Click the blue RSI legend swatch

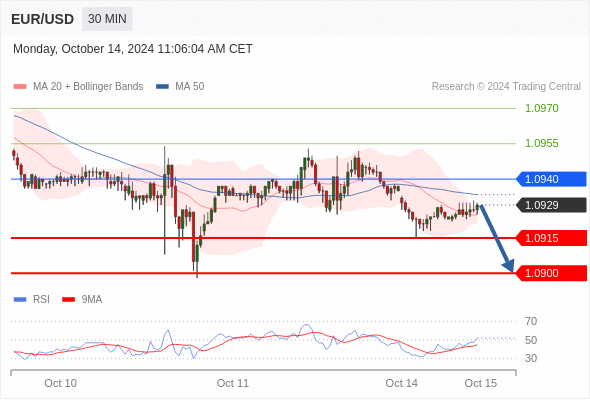(20, 300)
